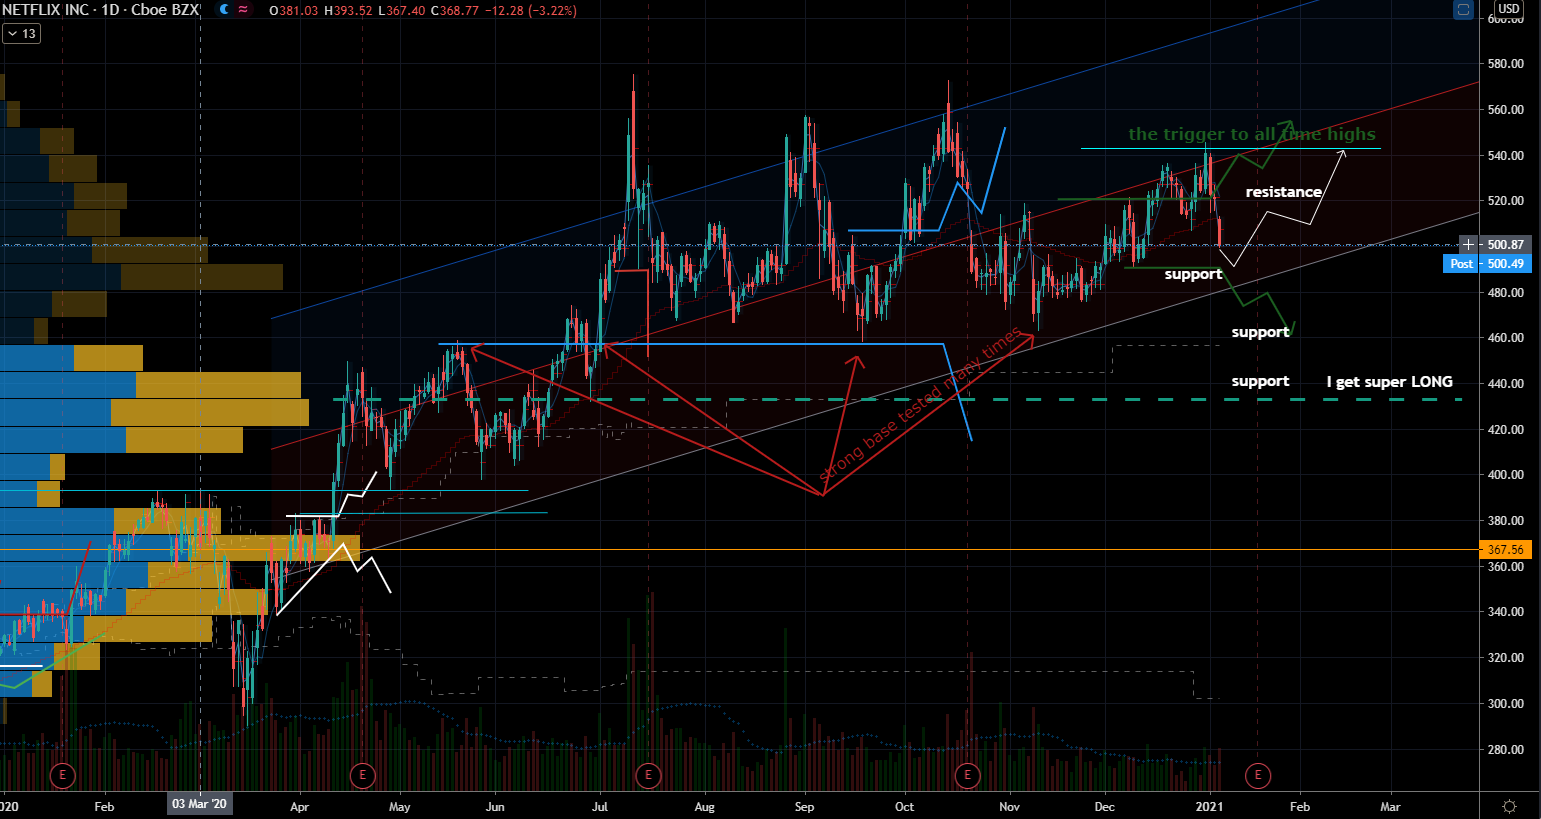Image resolution: width=1541 pixels, height=819 pixels.
Task: Click the orange 367.56 price tag
Action: (x=1505, y=550)
